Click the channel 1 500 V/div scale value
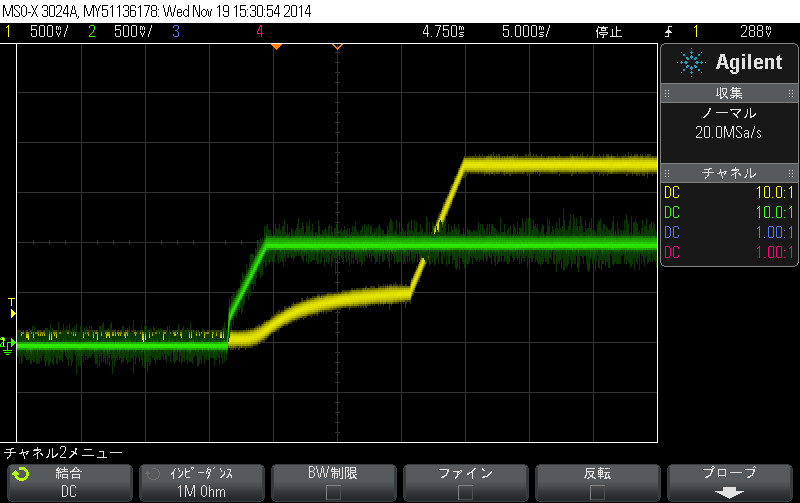 click(x=49, y=32)
